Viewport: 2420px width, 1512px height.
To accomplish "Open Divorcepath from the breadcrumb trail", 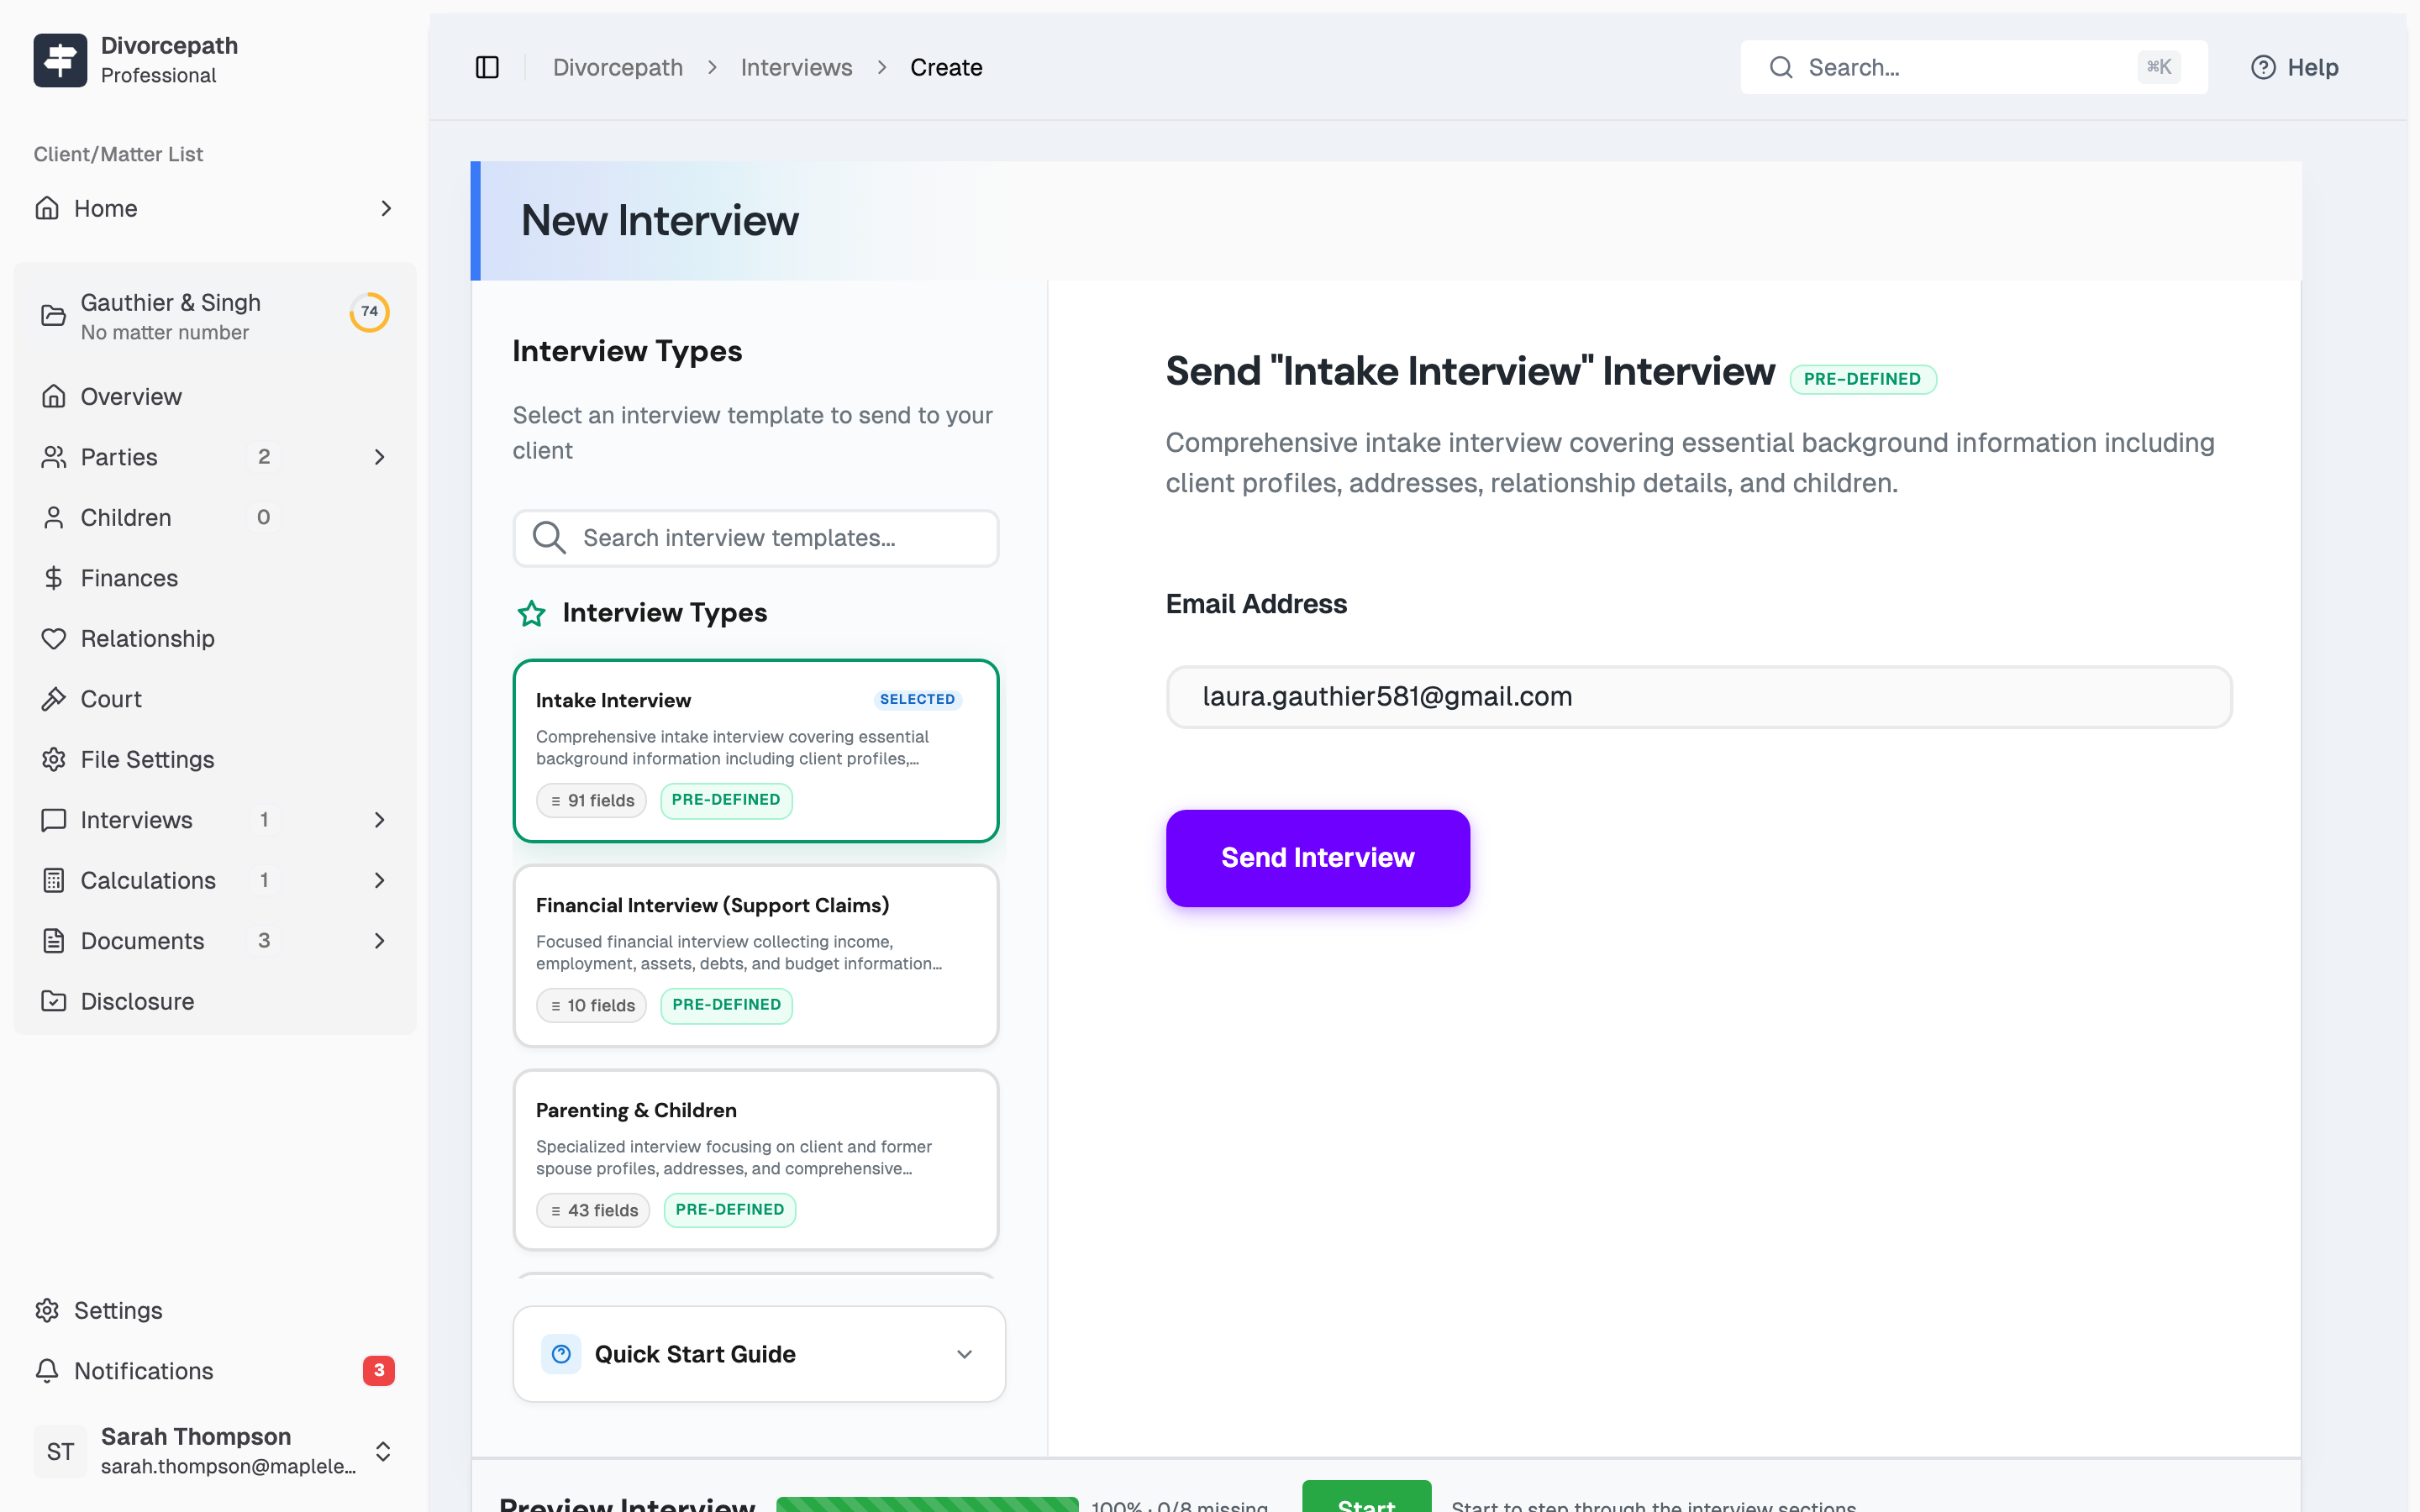I will tap(617, 66).
